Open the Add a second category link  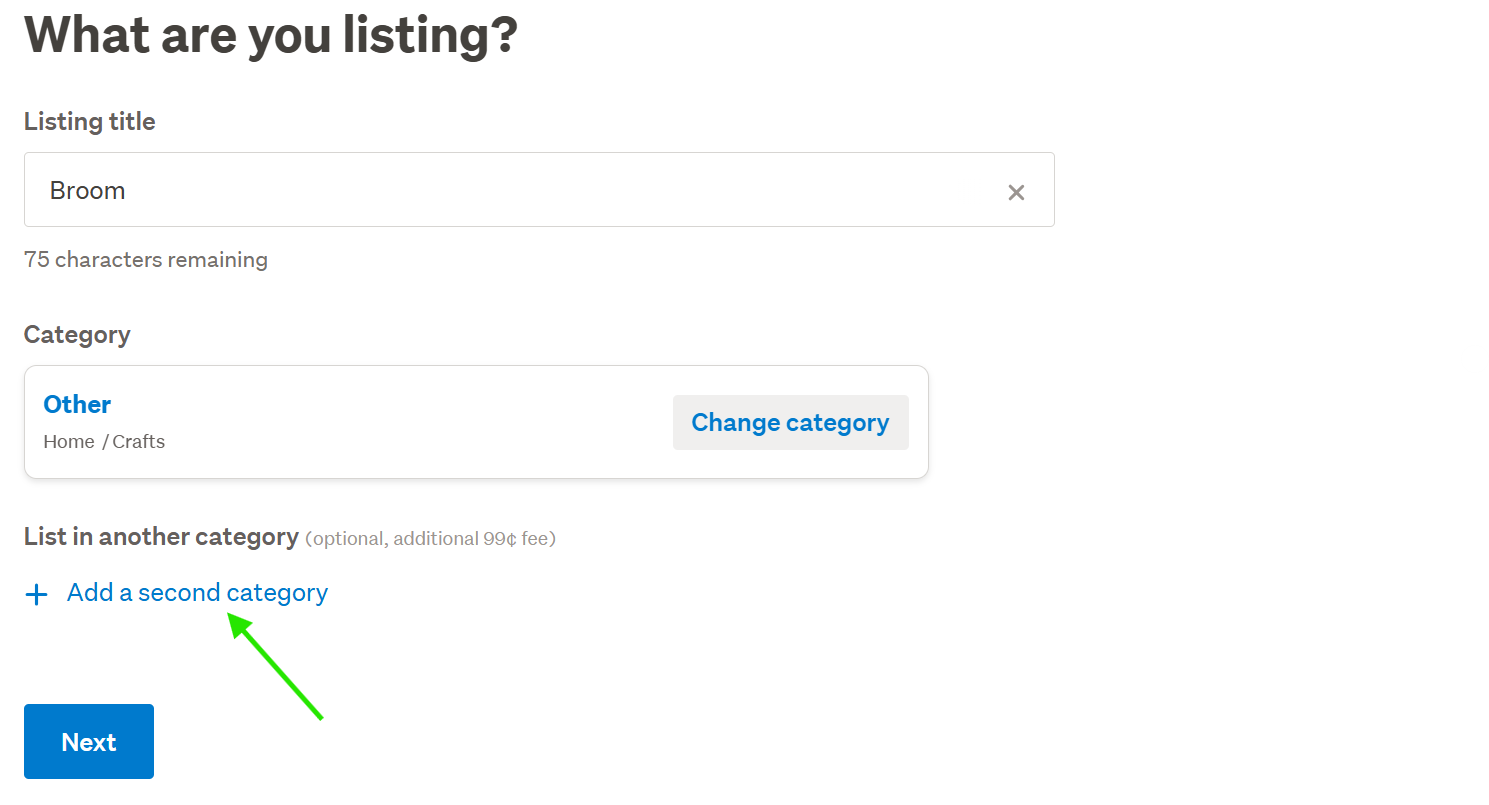(197, 593)
